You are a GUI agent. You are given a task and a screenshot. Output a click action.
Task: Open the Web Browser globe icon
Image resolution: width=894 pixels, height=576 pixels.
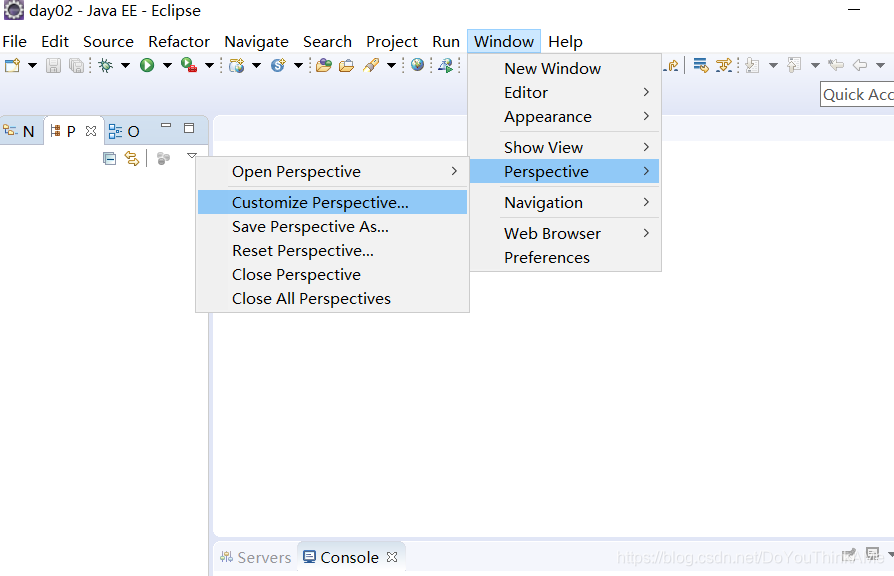coord(417,65)
